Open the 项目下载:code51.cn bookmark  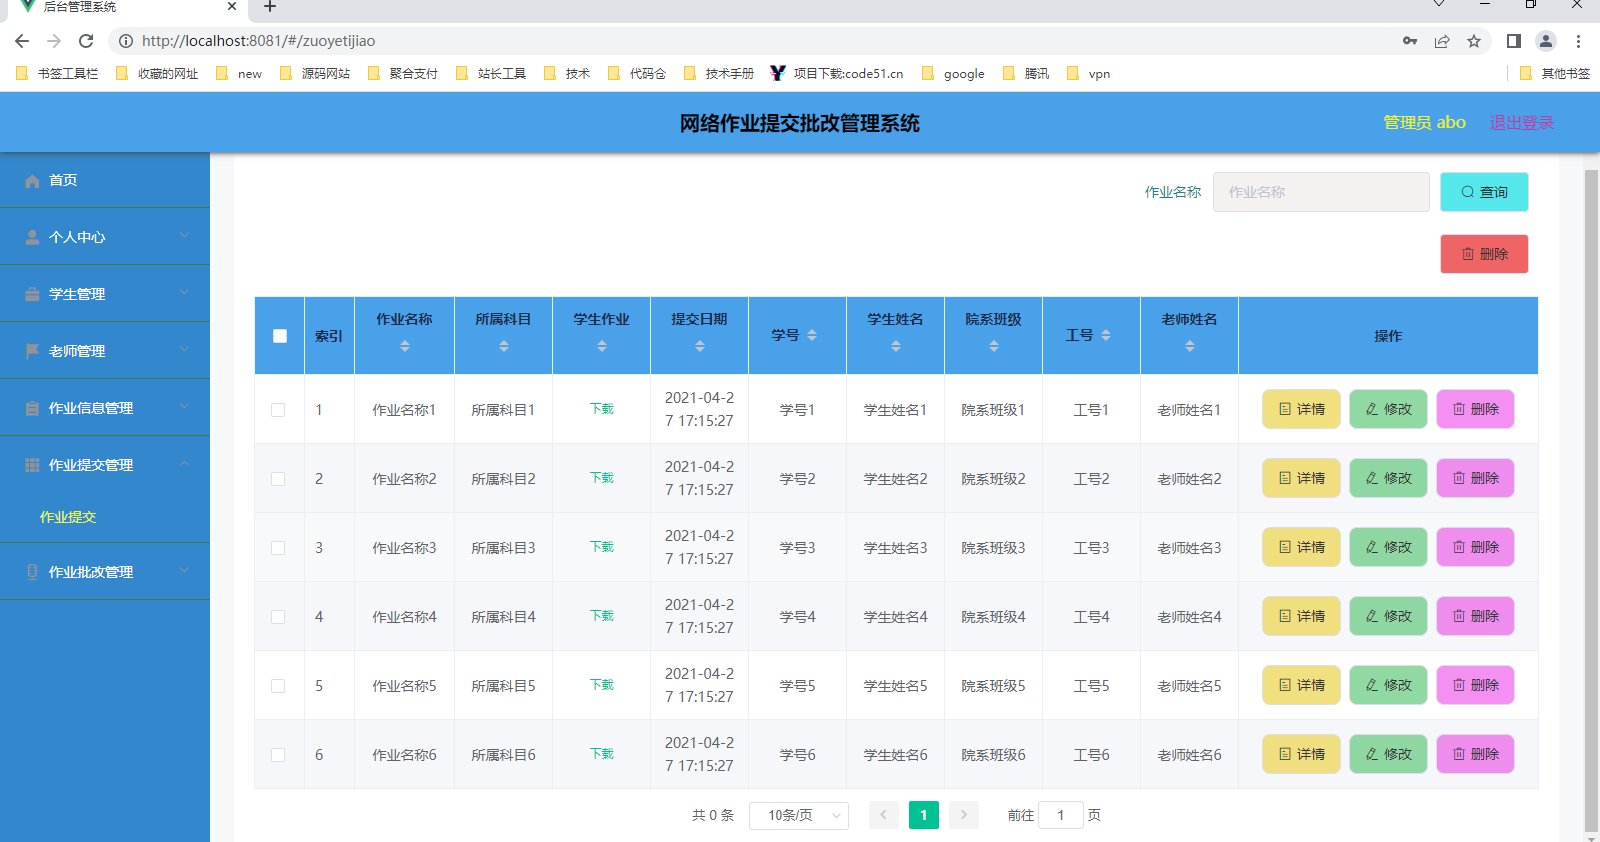(836, 73)
